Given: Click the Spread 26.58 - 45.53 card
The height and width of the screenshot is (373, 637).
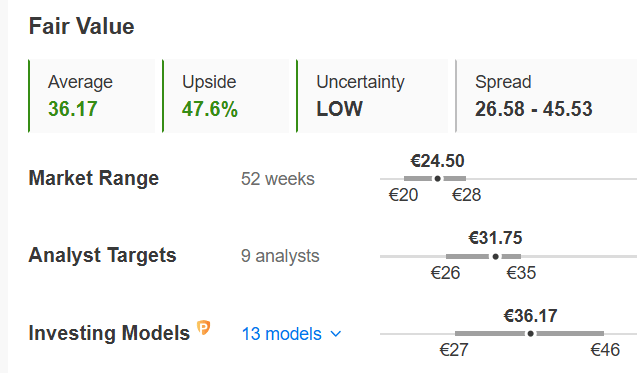Looking at the screenshot, I should click(x=546, y=96).
